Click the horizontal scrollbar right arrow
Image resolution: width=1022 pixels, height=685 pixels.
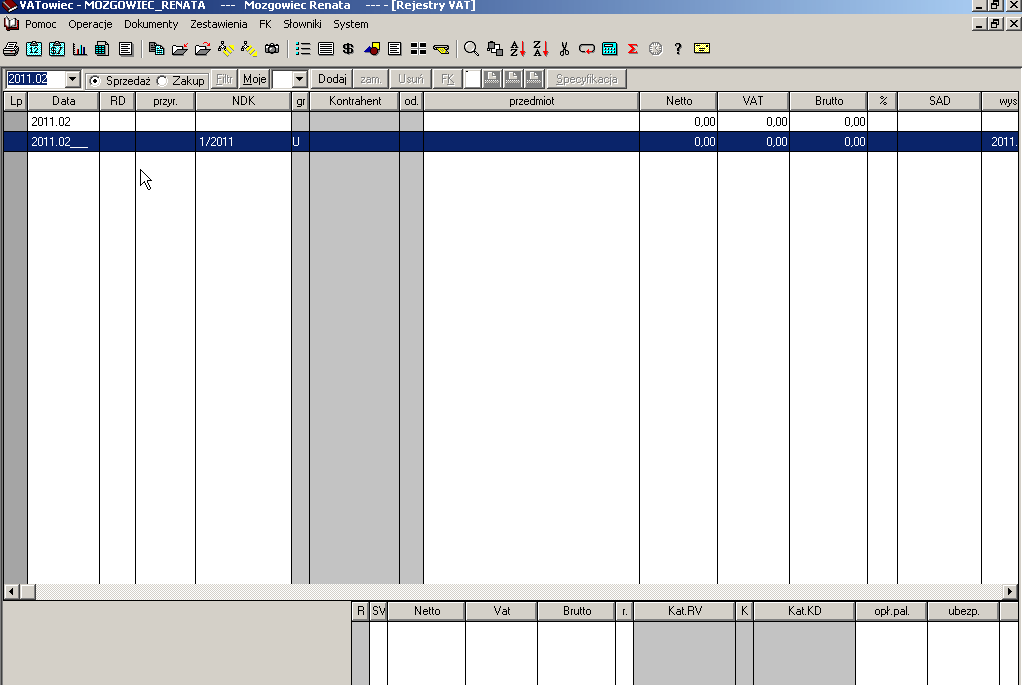click(1012, 592)
